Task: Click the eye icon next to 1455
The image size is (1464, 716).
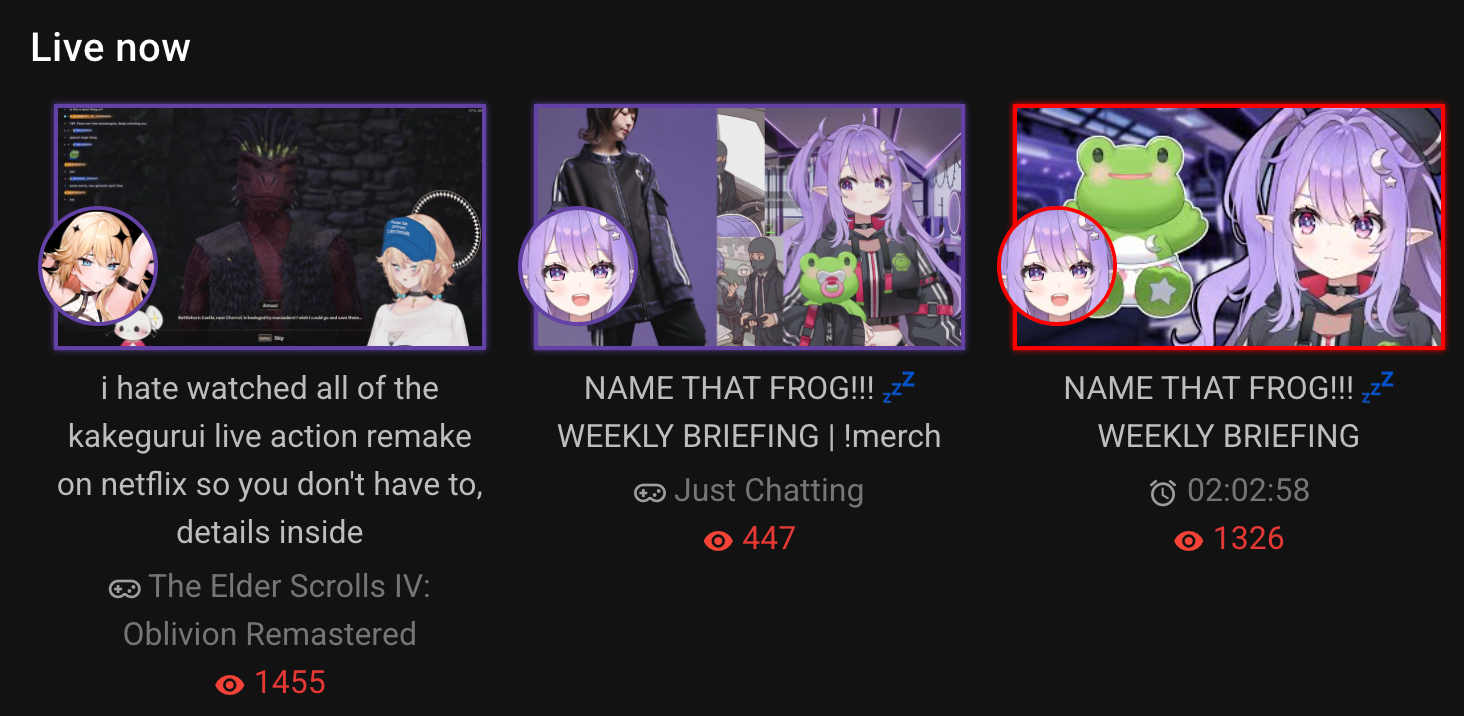Action: point(230,685)
